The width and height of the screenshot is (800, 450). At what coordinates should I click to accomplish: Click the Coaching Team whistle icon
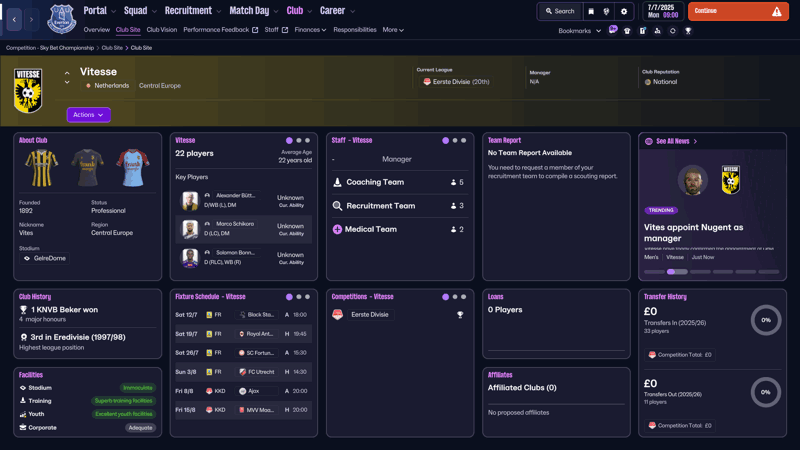(x=337, y=182)
